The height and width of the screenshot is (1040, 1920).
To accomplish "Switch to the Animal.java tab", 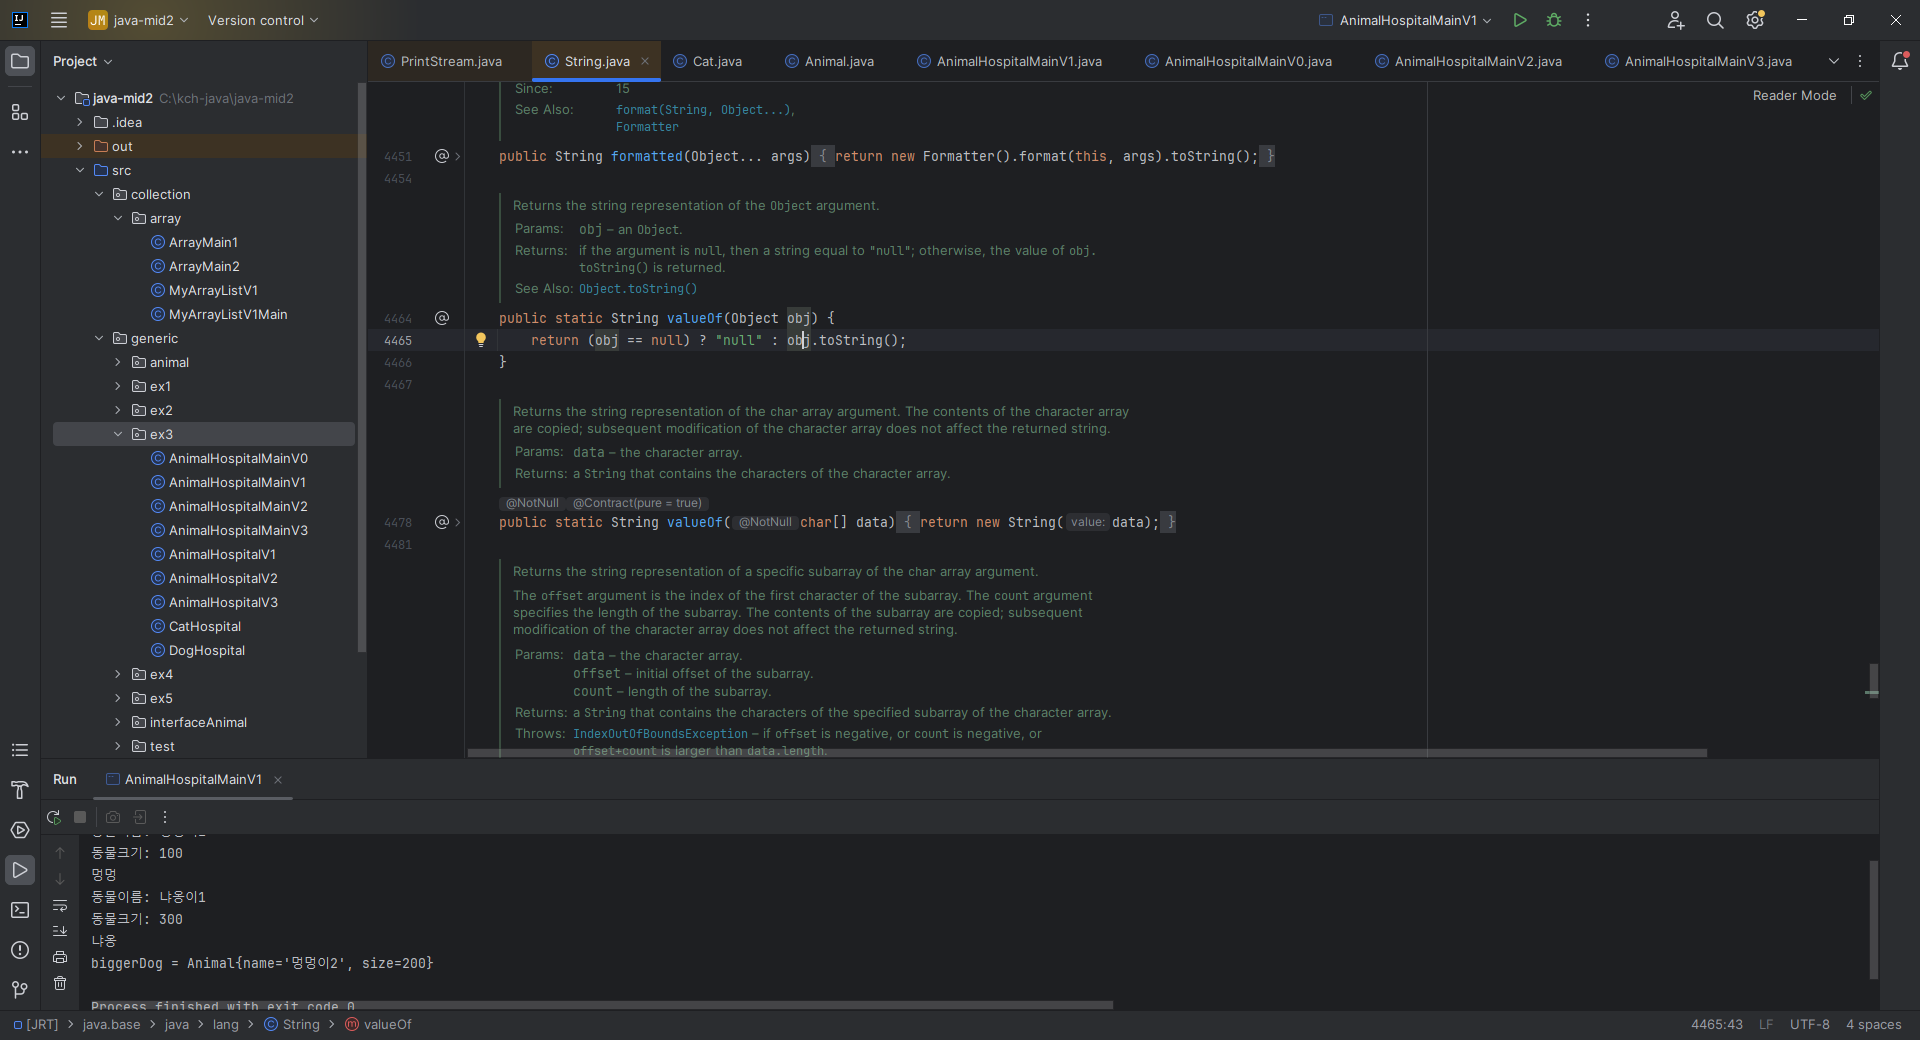I will pos(829,61).
